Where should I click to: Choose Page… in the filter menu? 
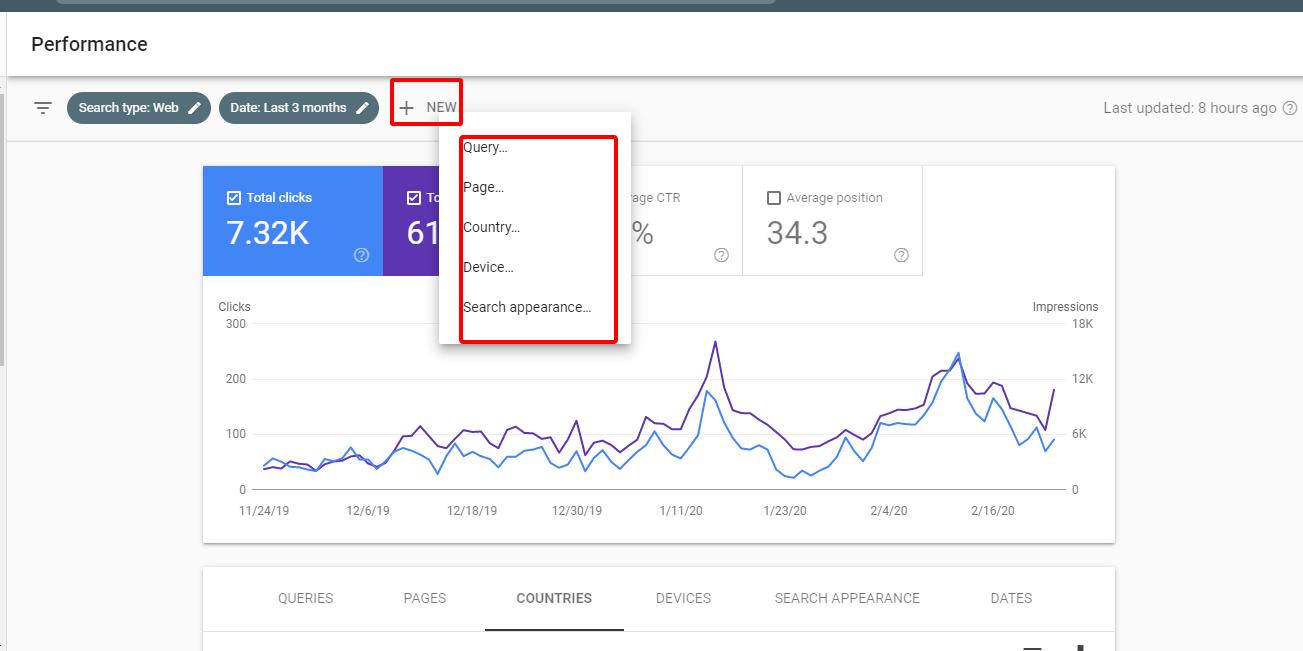click(484, 188)
